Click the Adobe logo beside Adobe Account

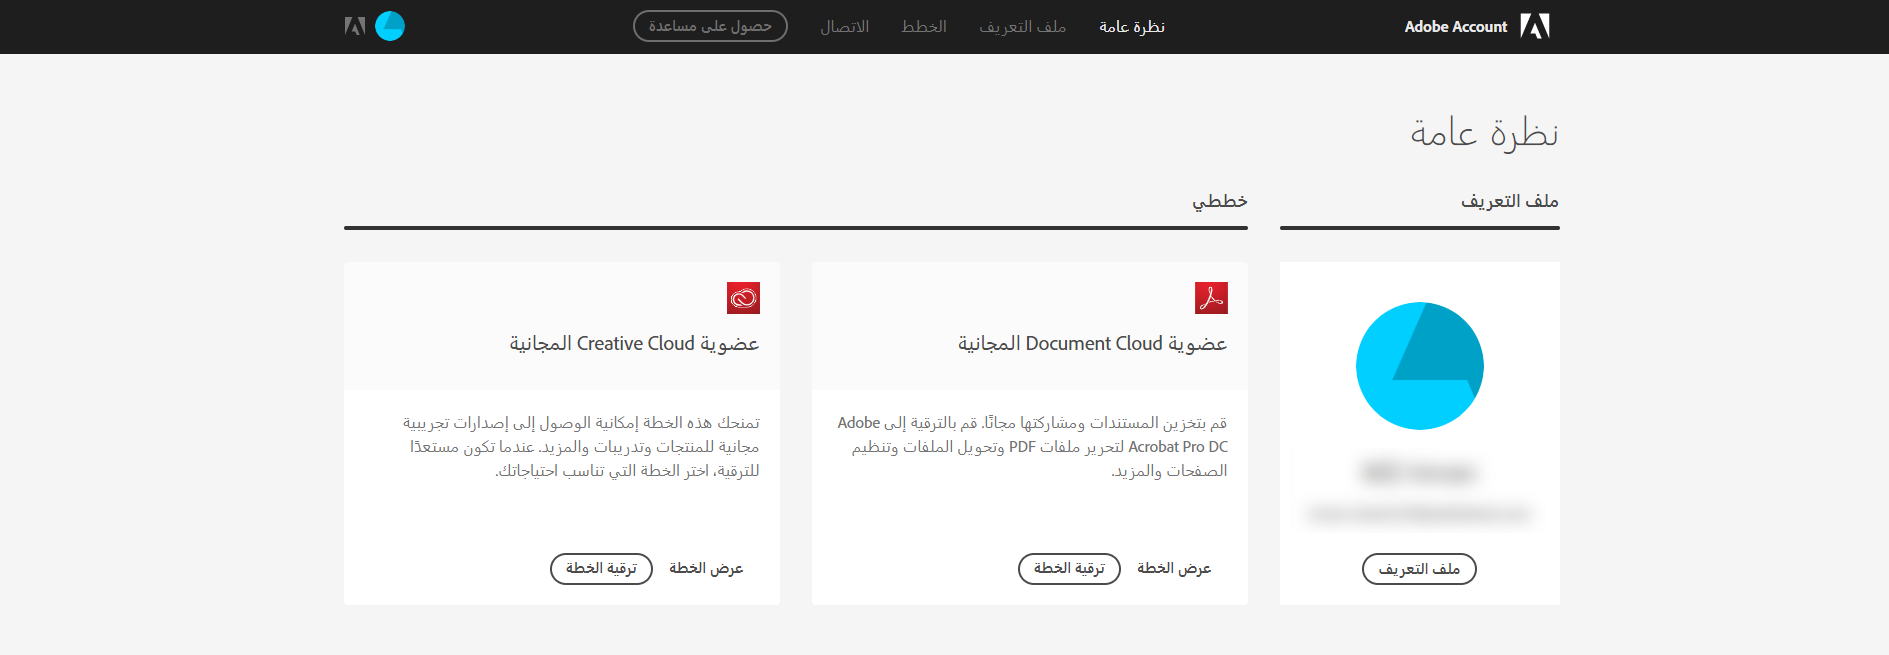click(x=1535, y=26)
